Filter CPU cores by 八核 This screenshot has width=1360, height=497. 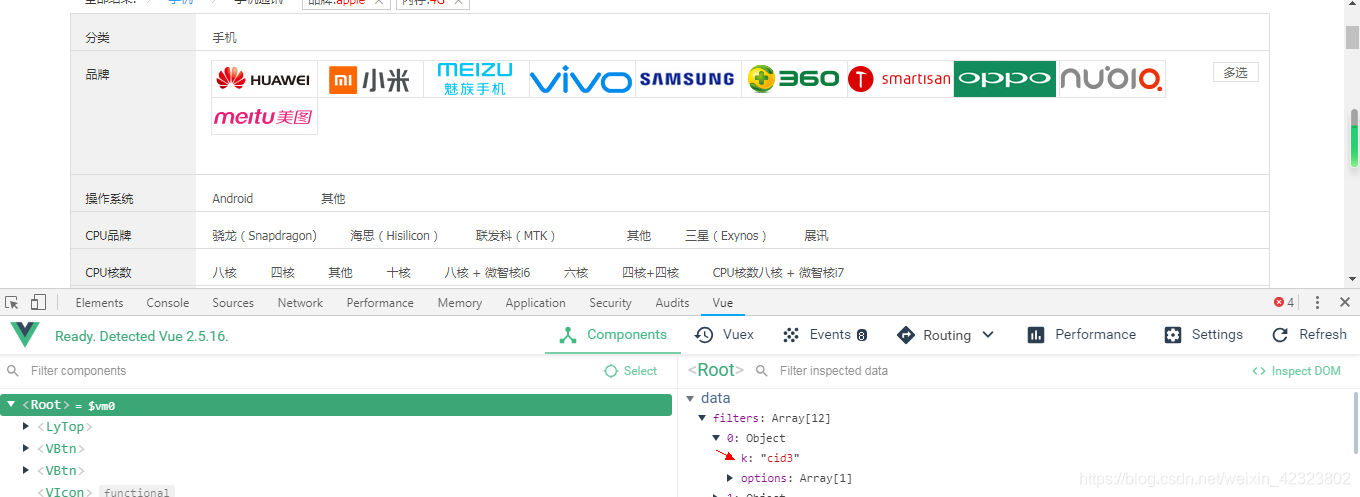(224, 272)
